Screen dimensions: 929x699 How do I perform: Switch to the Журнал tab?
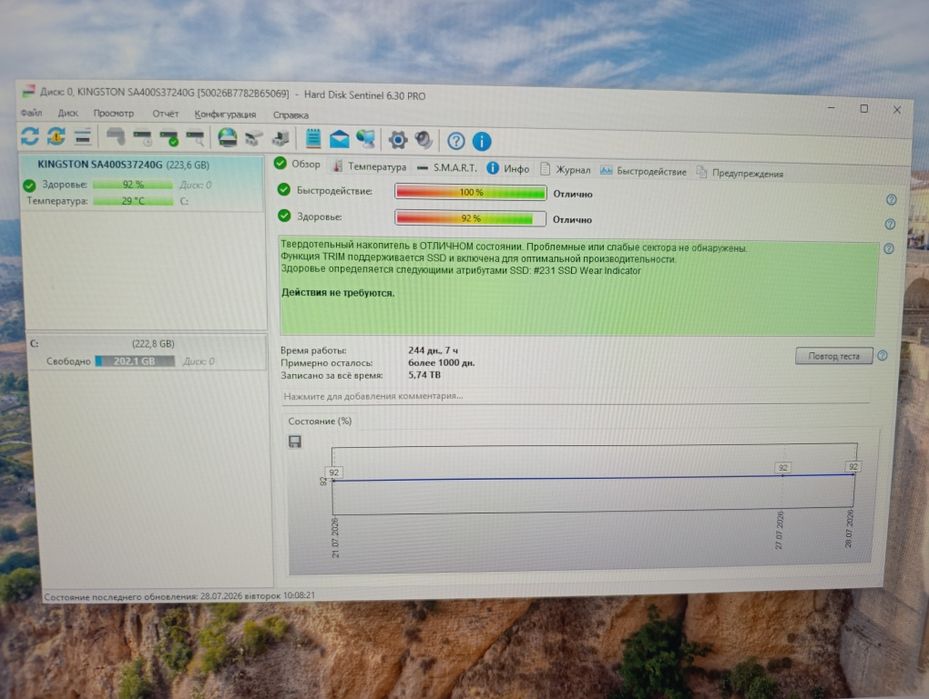[565, 170]
